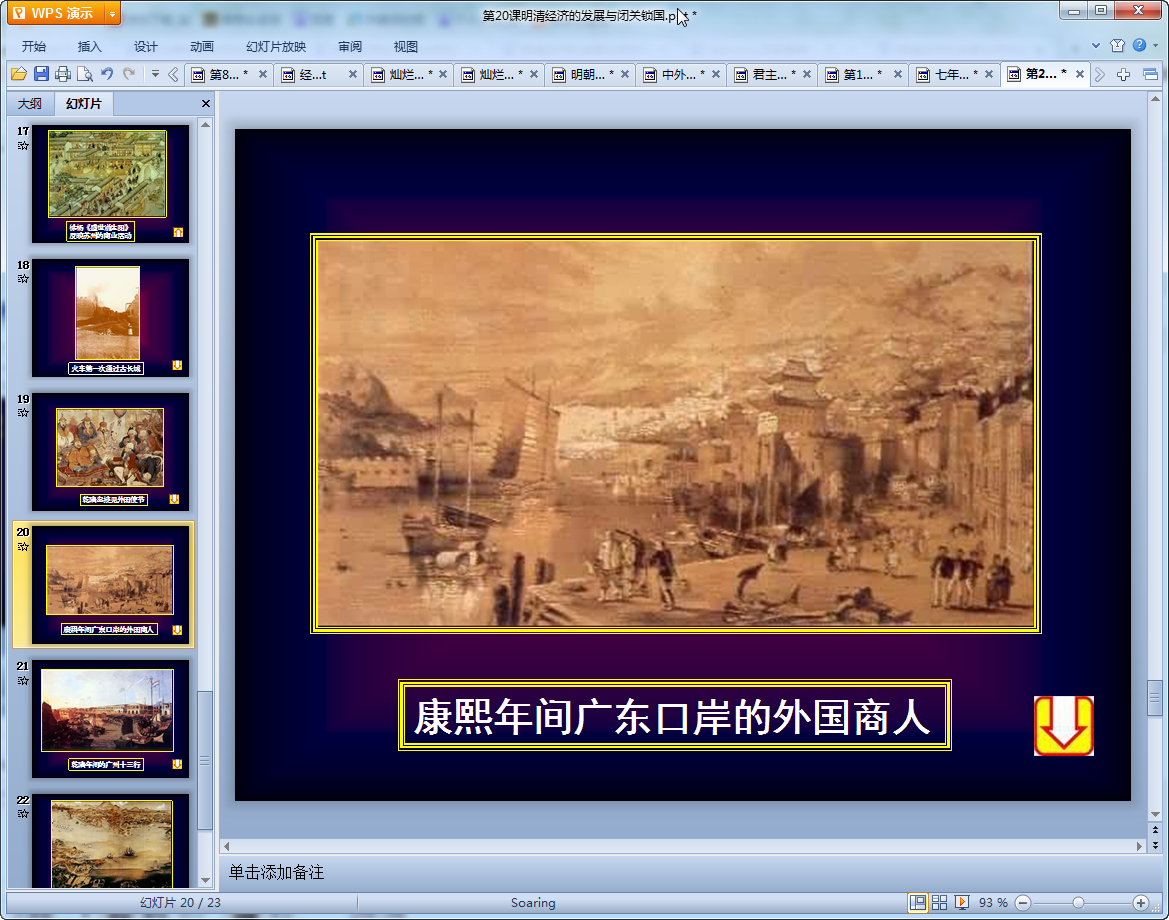Image resolution: width=1169 pixels, height=920 pixels.
Task: Redo the last undone action
Action: pos(129,74)
